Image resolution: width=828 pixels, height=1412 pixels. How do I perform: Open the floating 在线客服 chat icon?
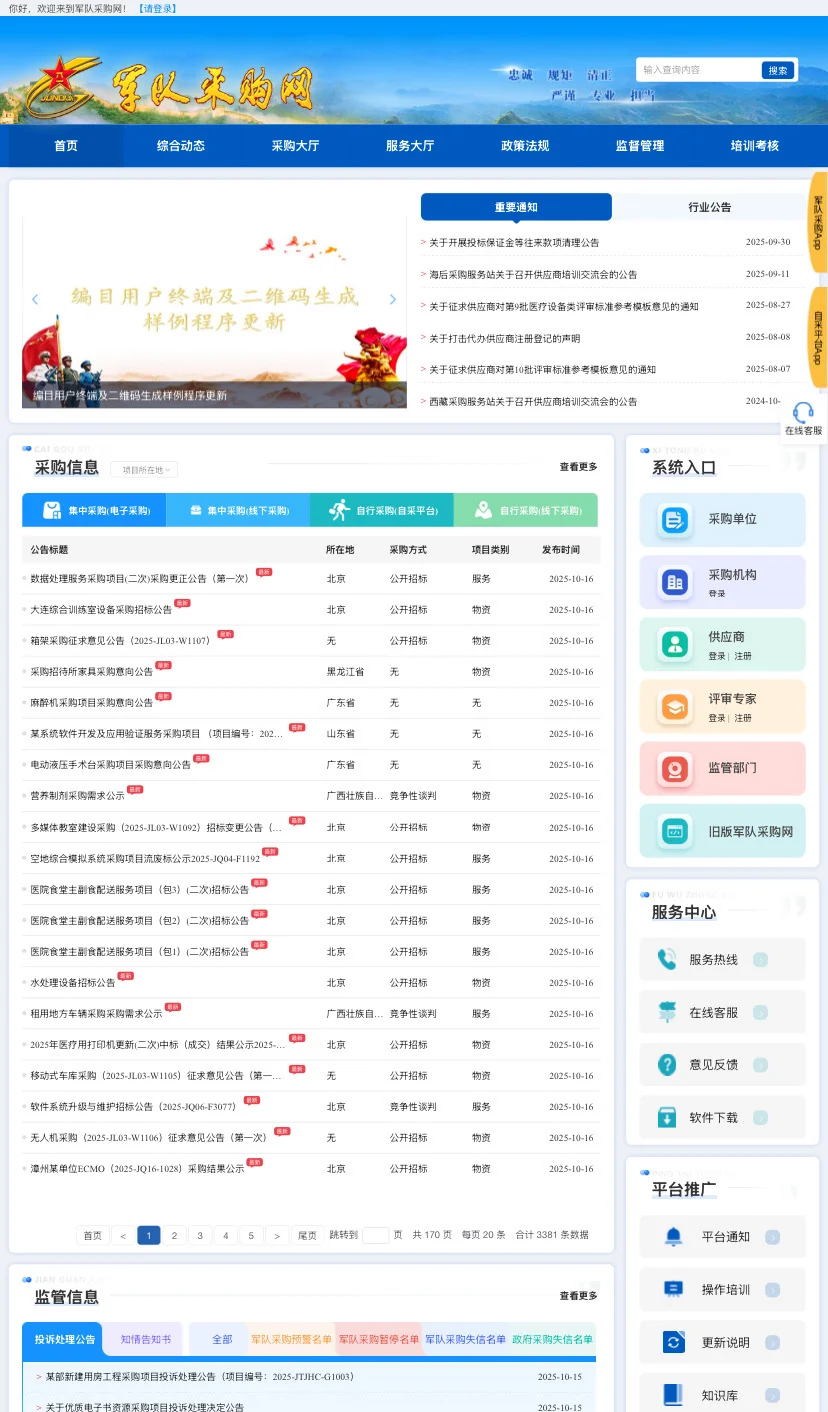tap(802, 414)
